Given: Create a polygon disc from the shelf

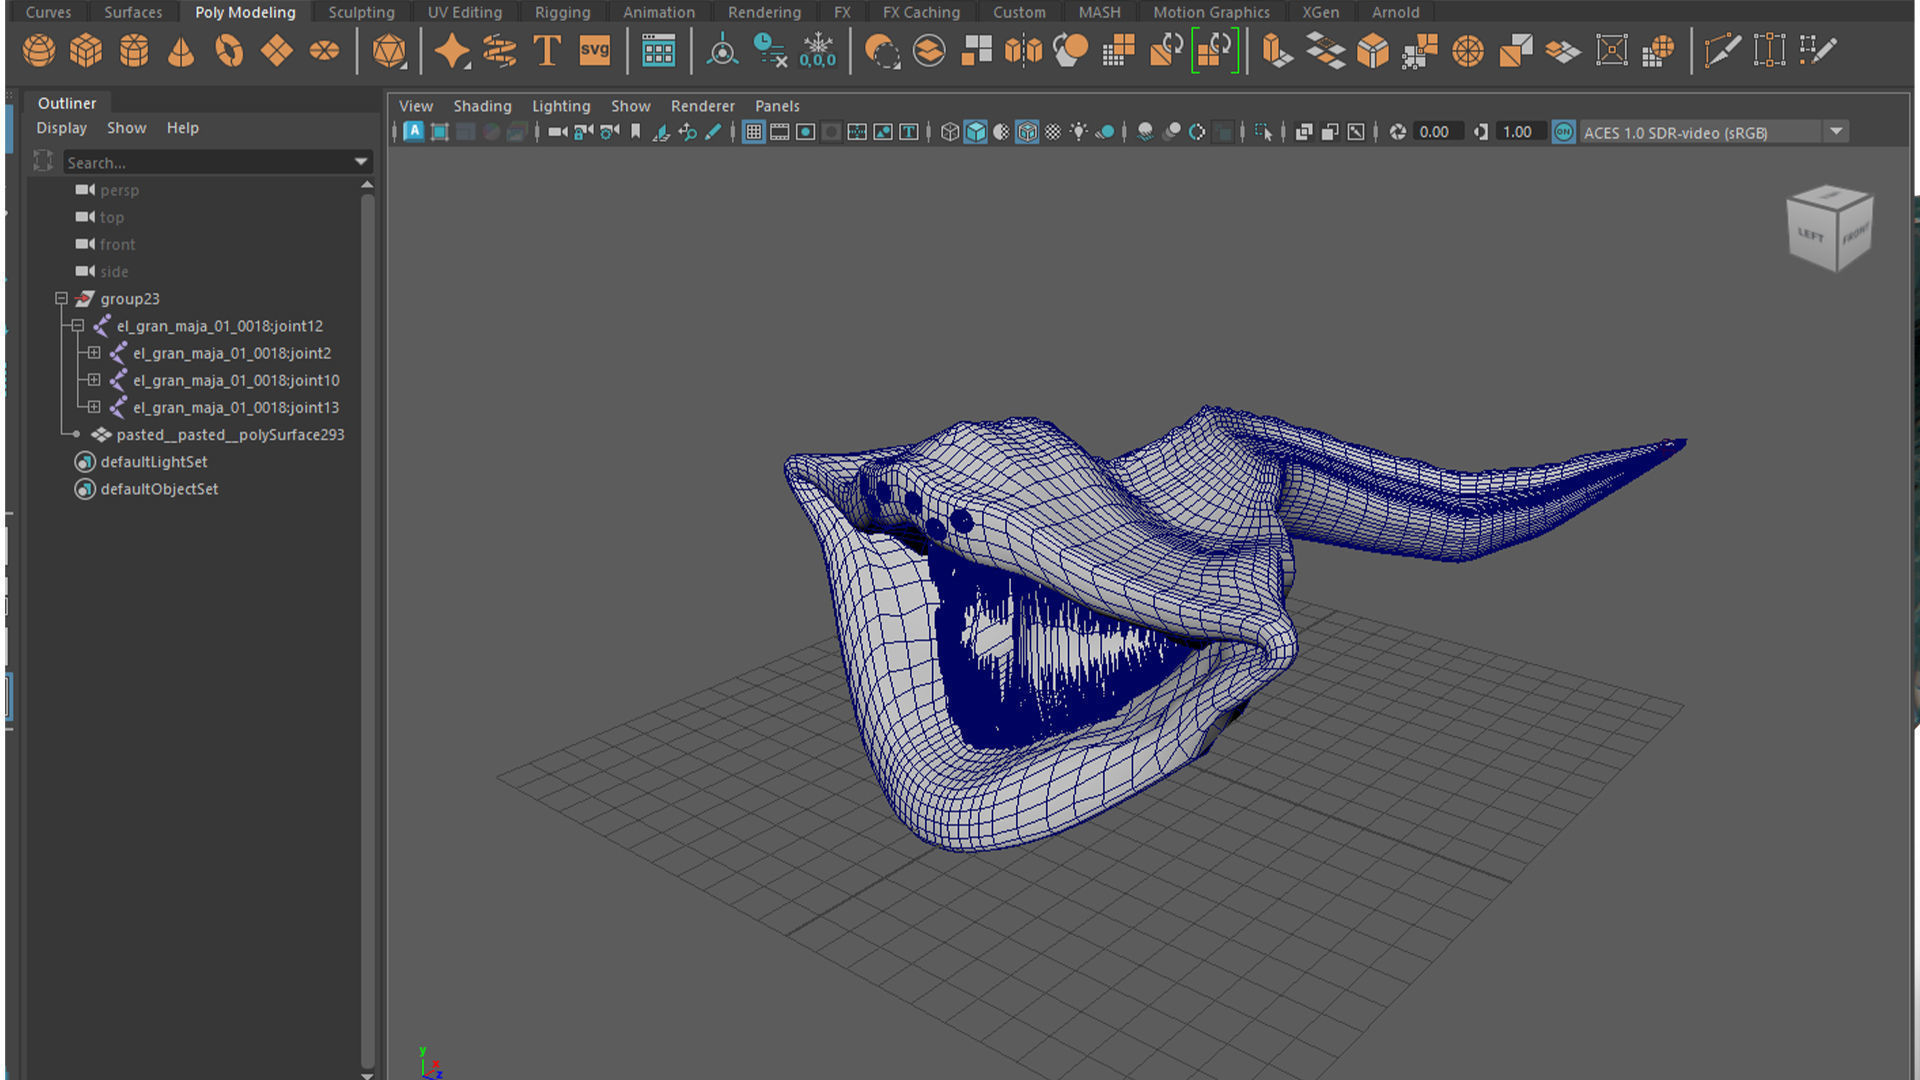Looking at the screenshot, I should [x=324, y=50].
